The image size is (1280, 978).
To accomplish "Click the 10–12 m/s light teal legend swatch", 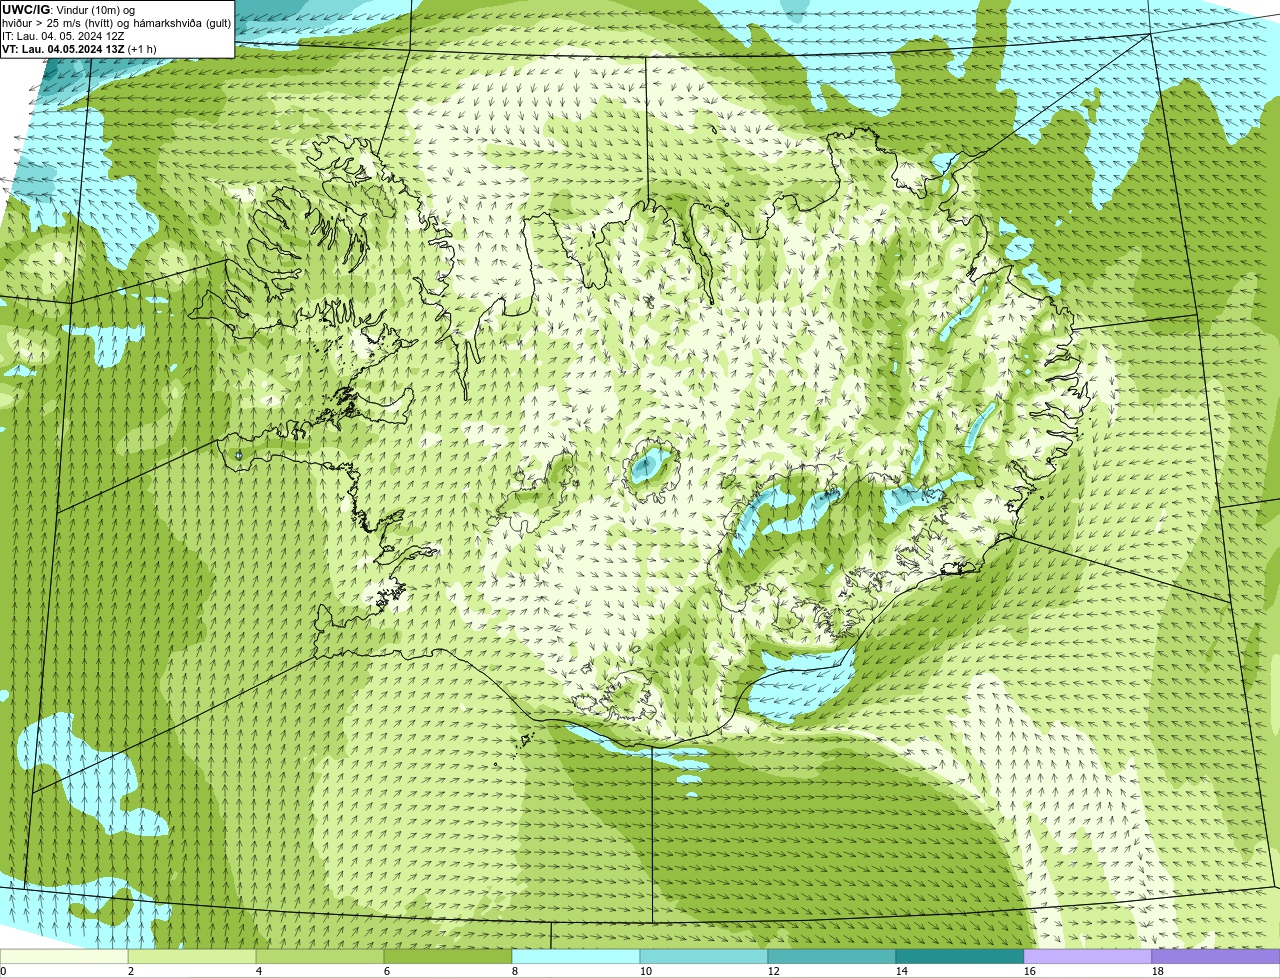I will [704, 957].
